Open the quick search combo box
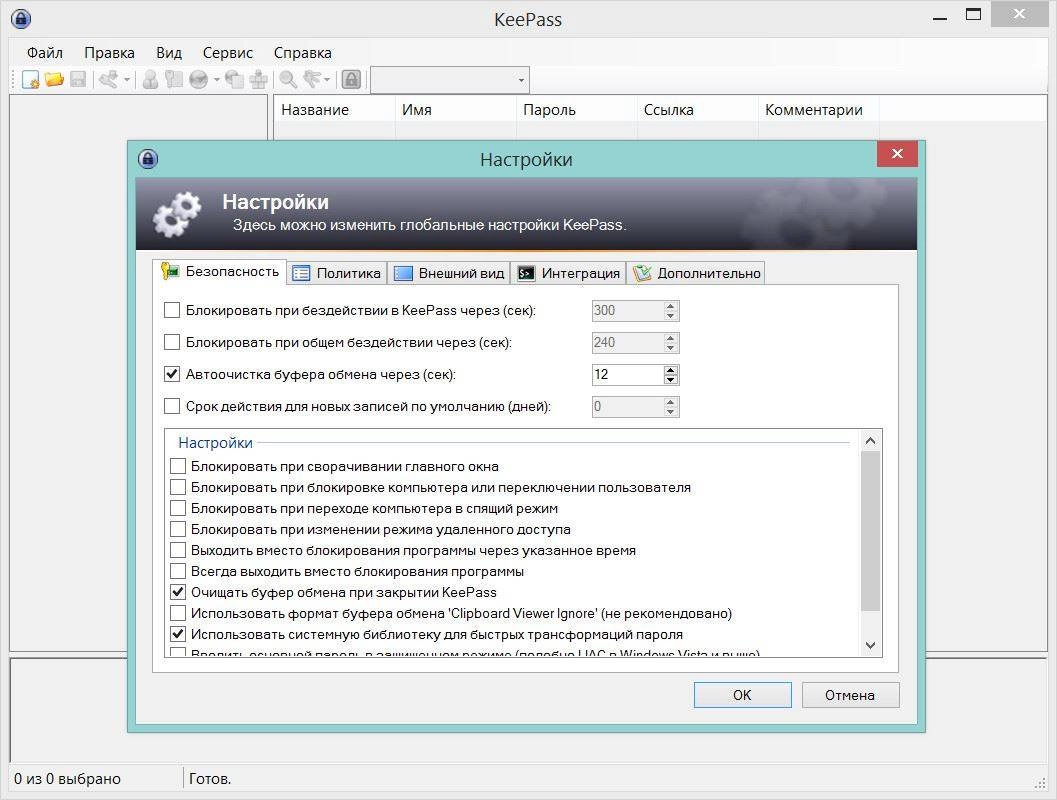Screen dimensions: 1057x800 coord(450,80)
